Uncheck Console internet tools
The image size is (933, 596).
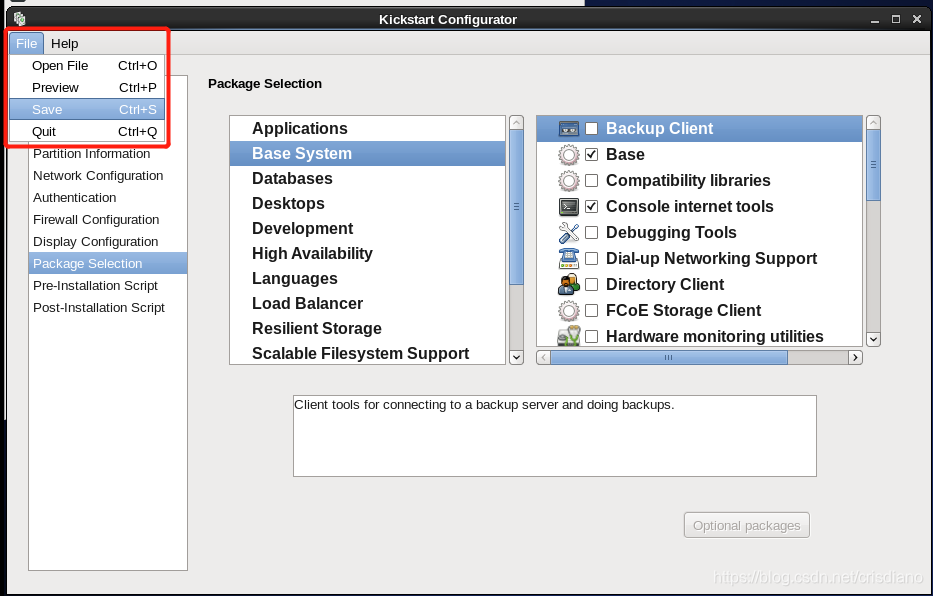pos(591,206)
